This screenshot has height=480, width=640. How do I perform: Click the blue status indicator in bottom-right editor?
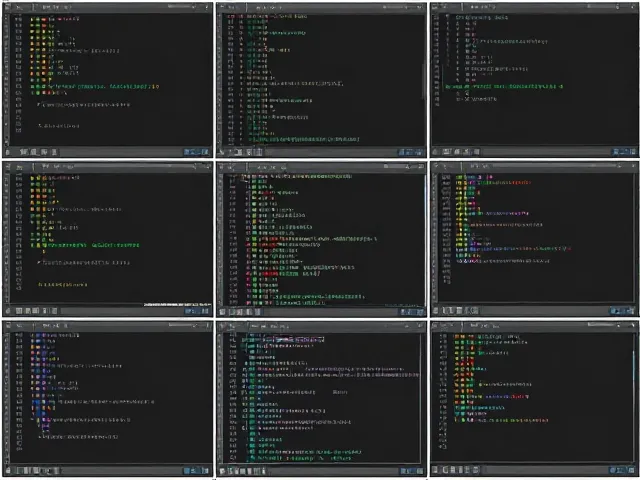621,470
